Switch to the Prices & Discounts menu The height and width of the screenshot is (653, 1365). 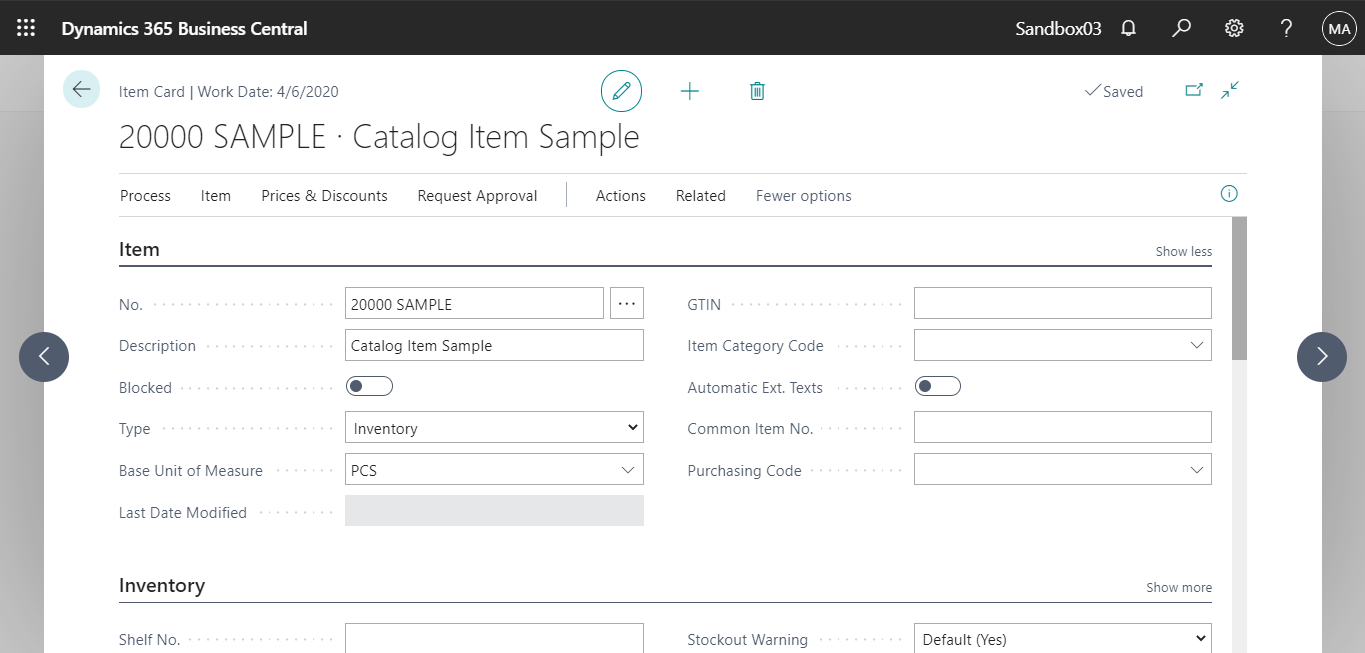[324, 195]
